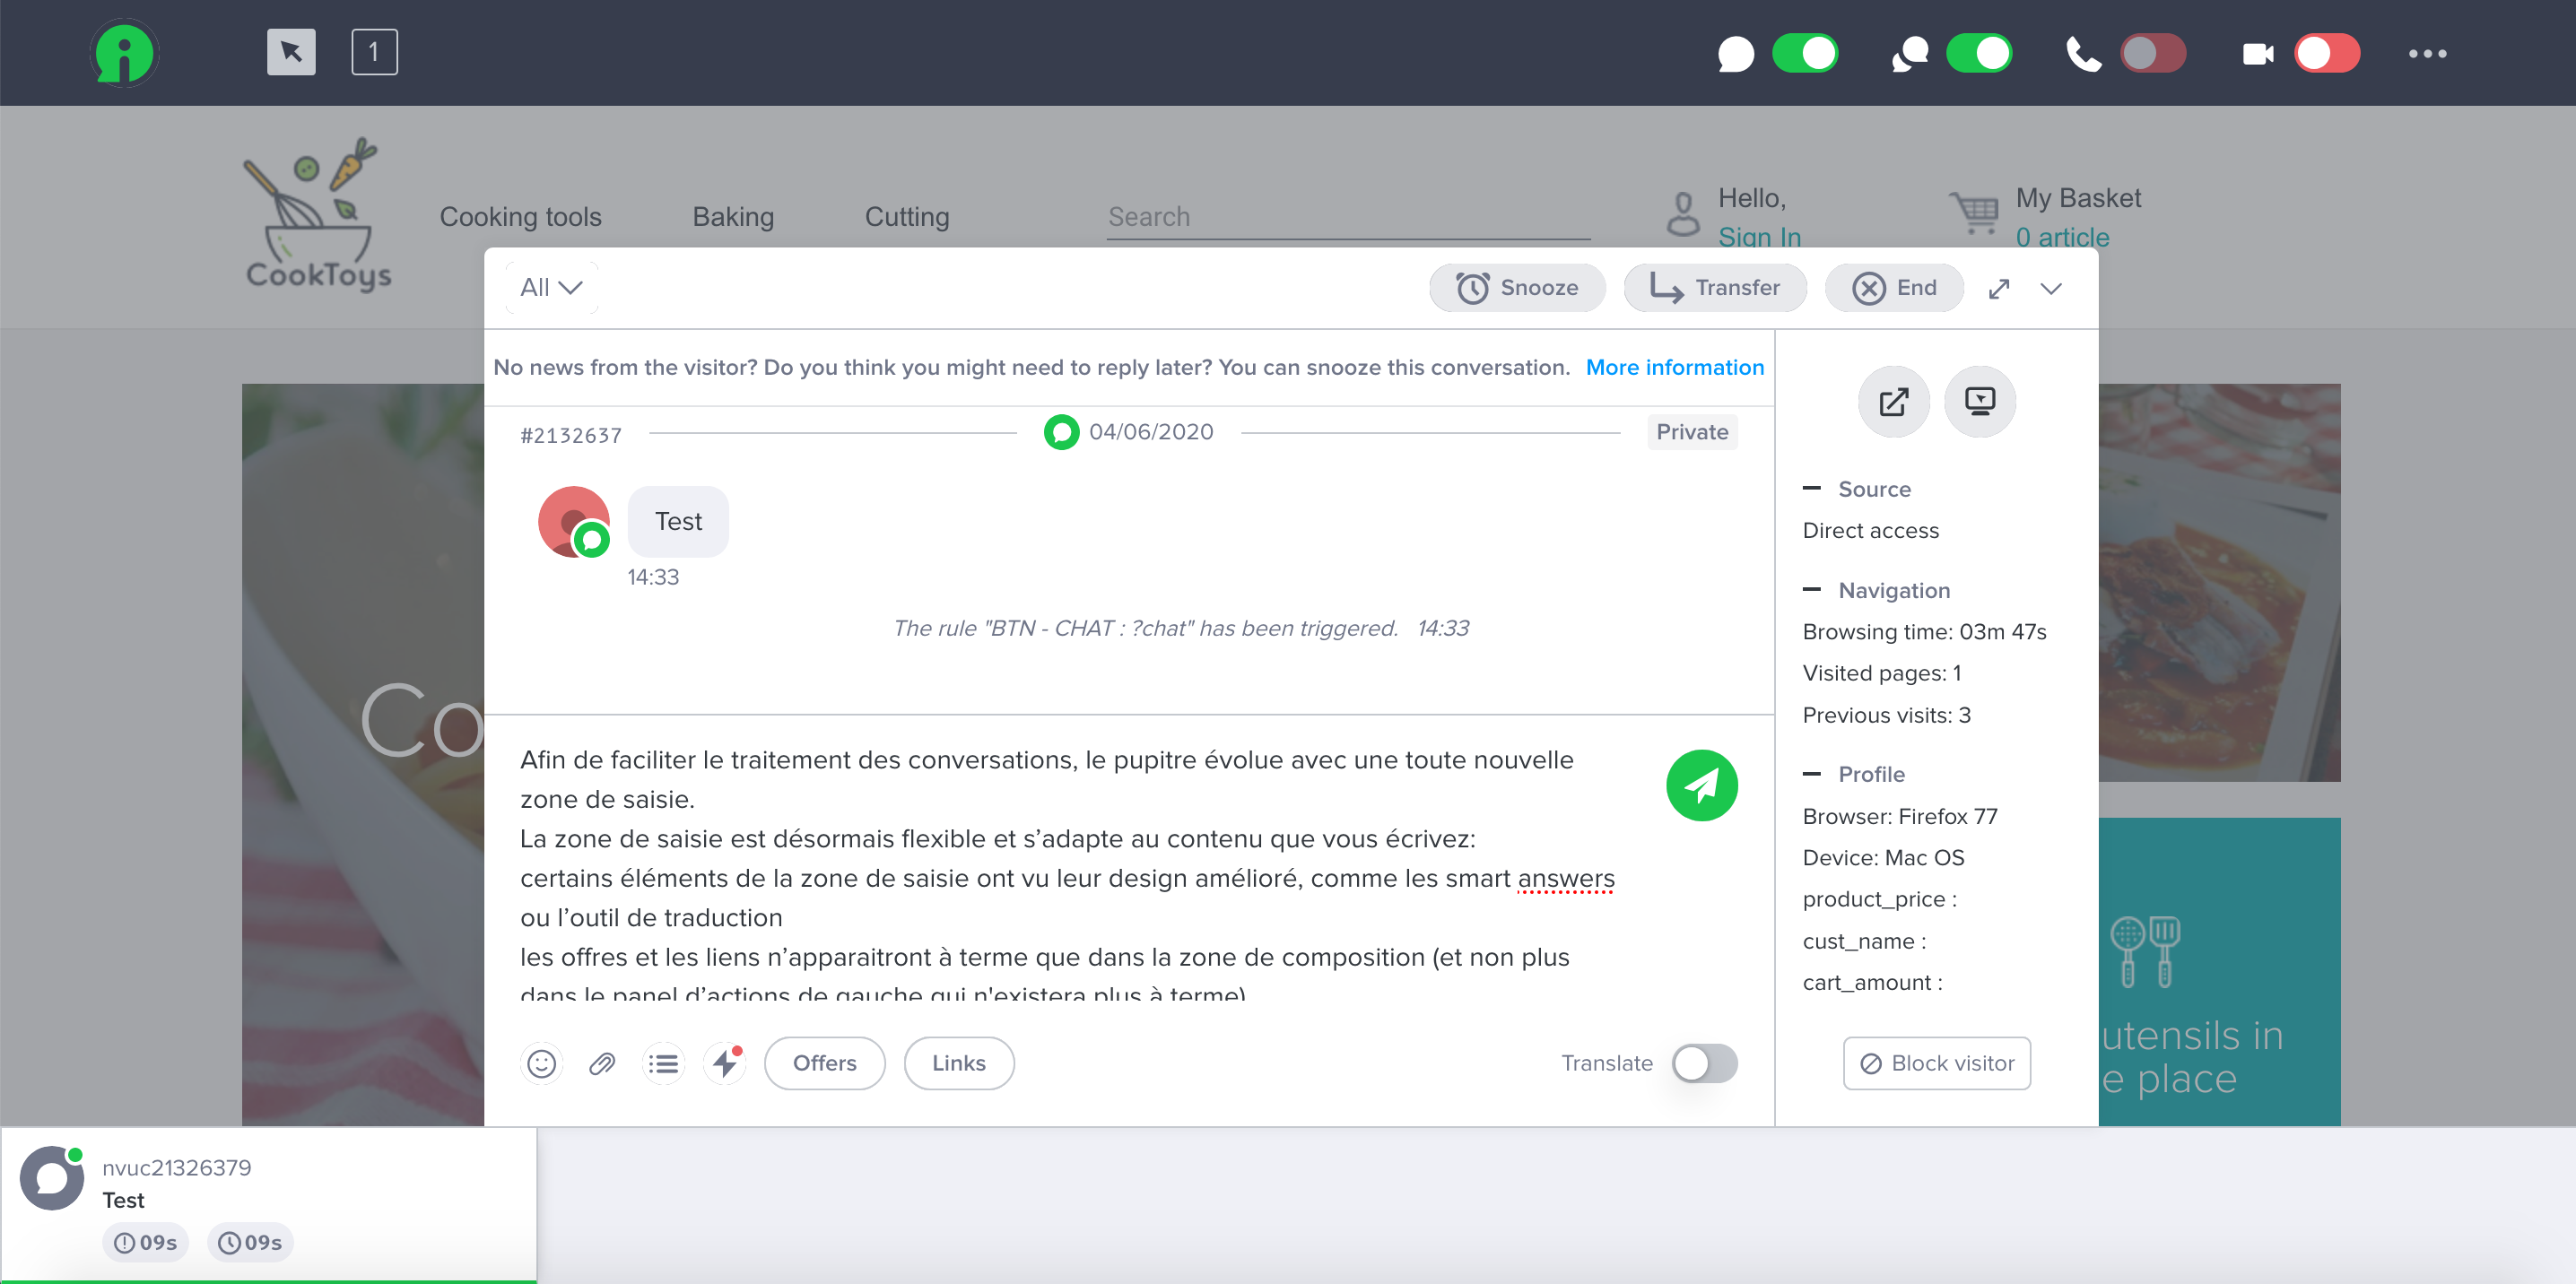Click the iAdvize green logo
The width and height of the screenshot is (2576, 1284).
124,53
